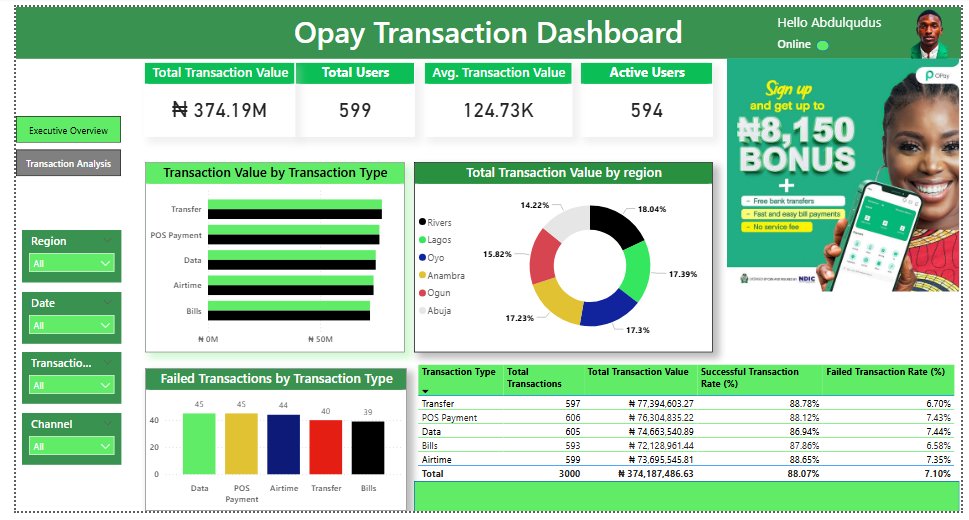Click the Total value ₦374,187,486.63

(656, 474)
